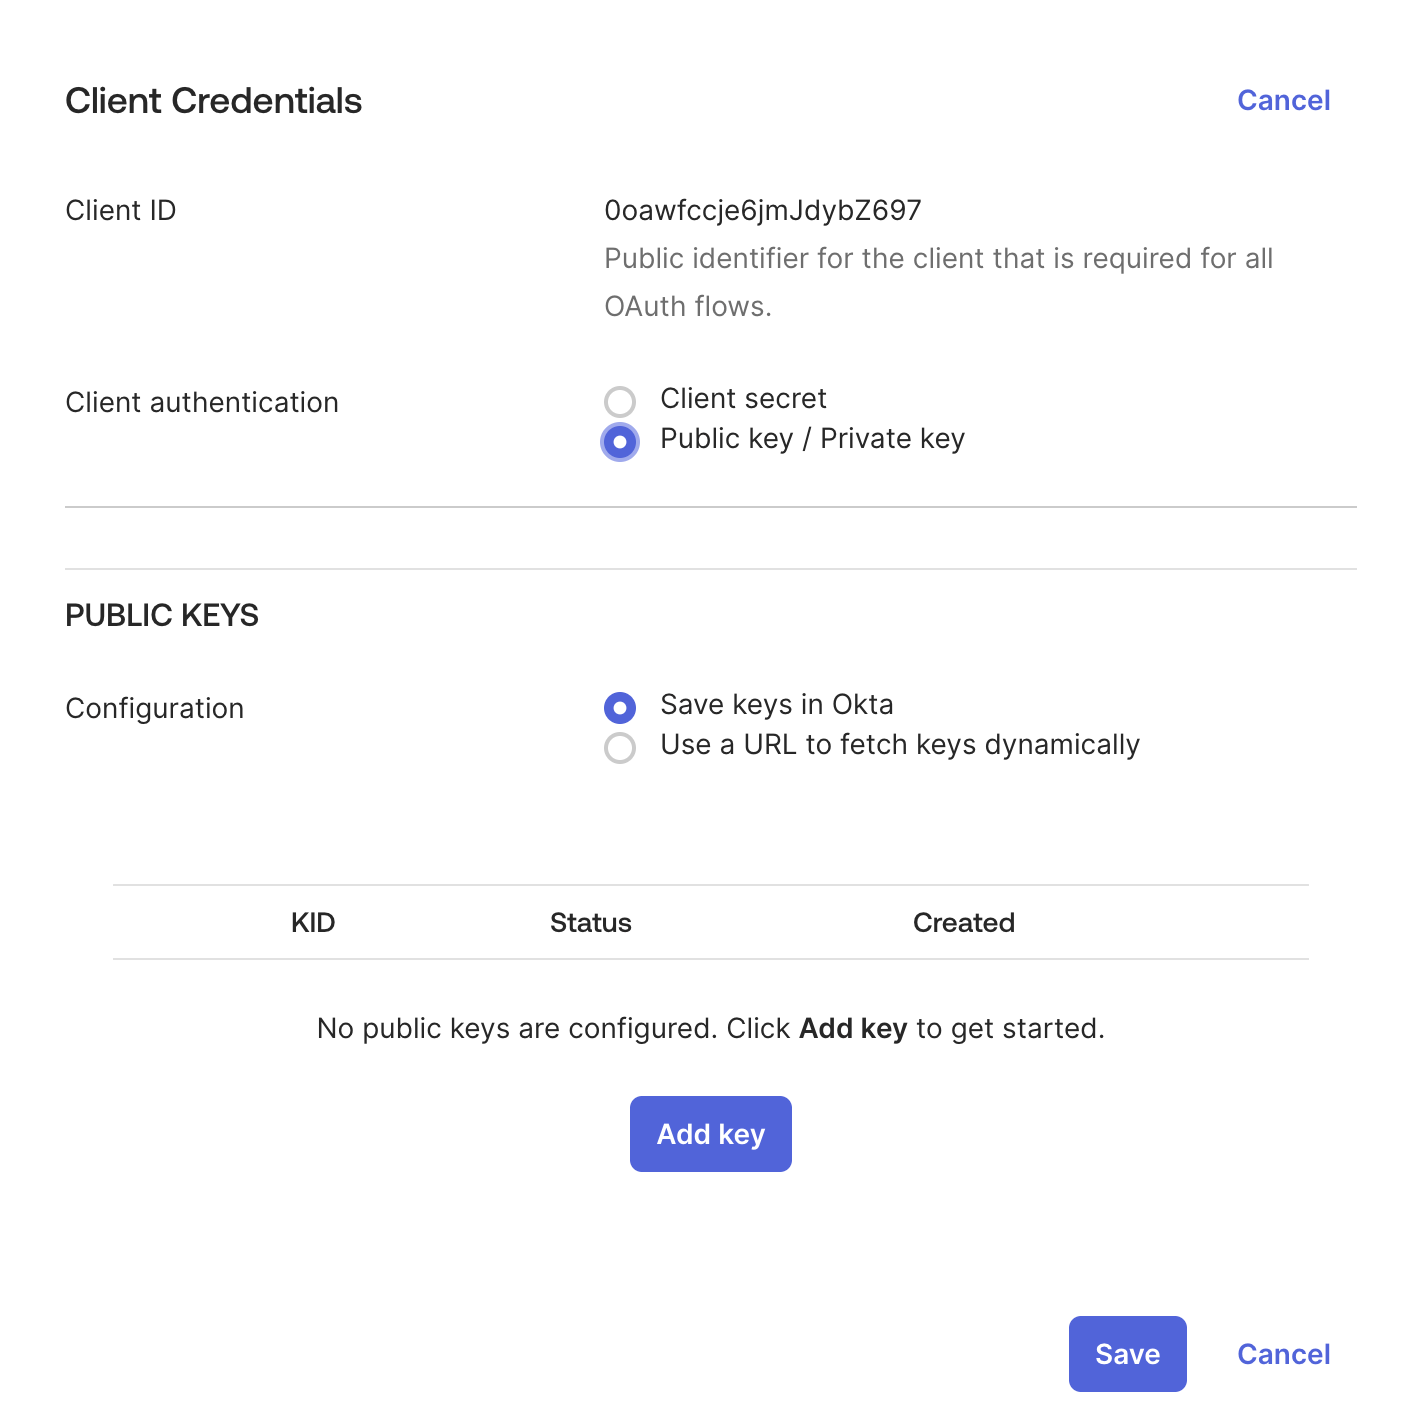Click the Status column header

pyautogui.click(x=590, y=922)
